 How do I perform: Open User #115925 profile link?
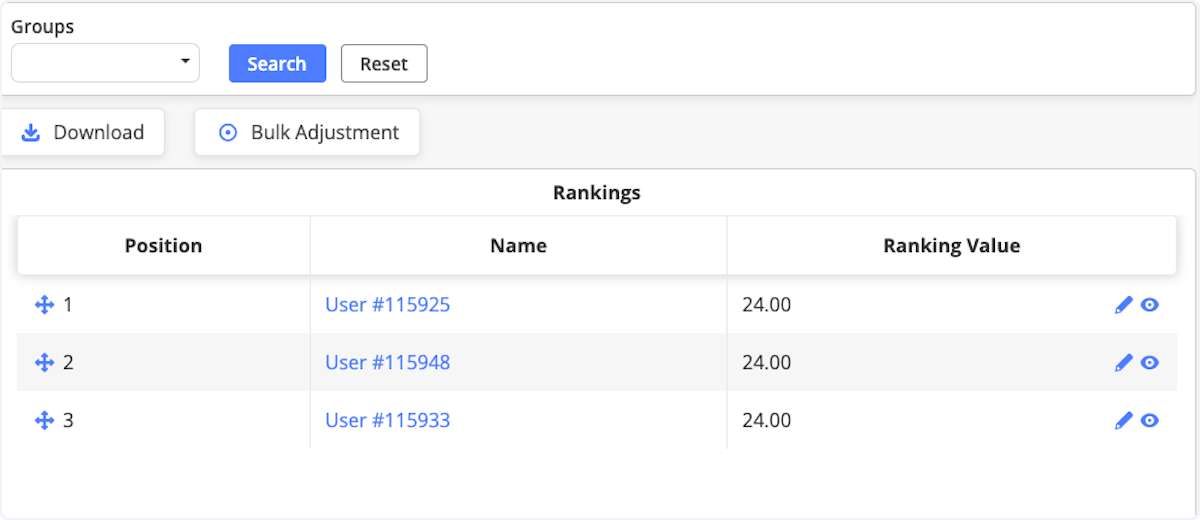[x=387, y=305]
